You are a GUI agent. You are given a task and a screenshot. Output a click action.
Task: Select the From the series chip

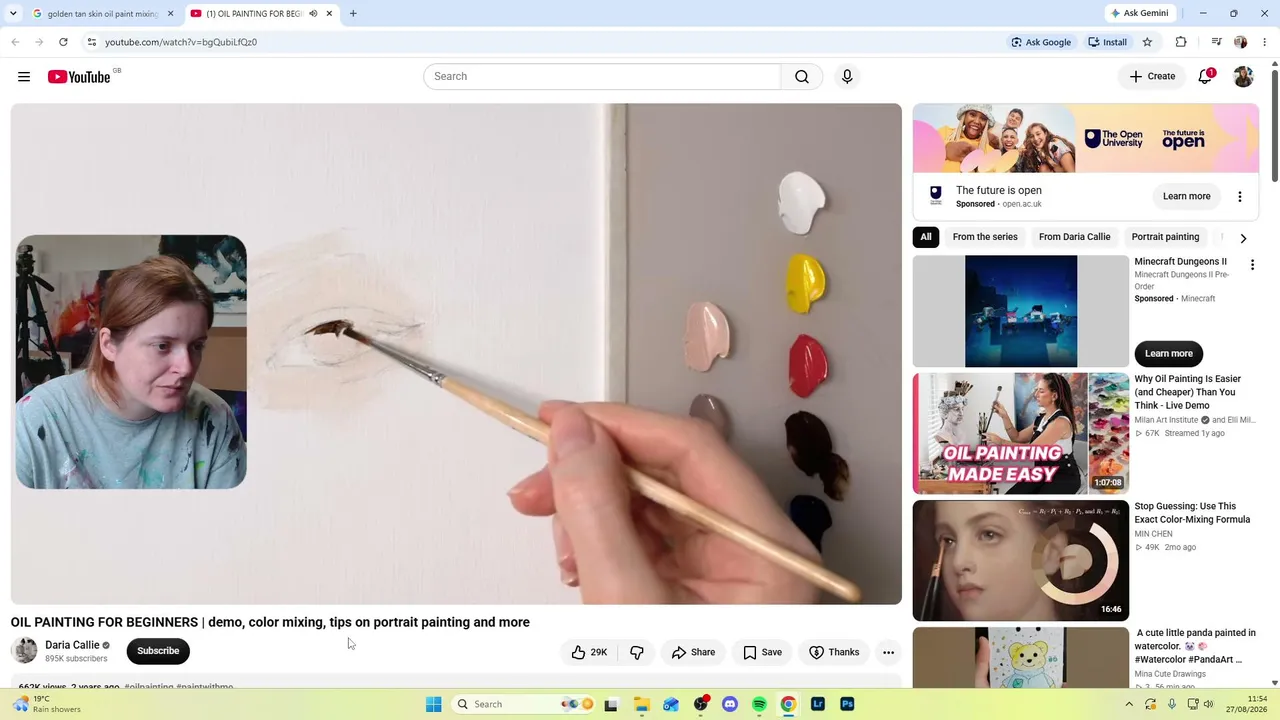click(x=985, y=237)
